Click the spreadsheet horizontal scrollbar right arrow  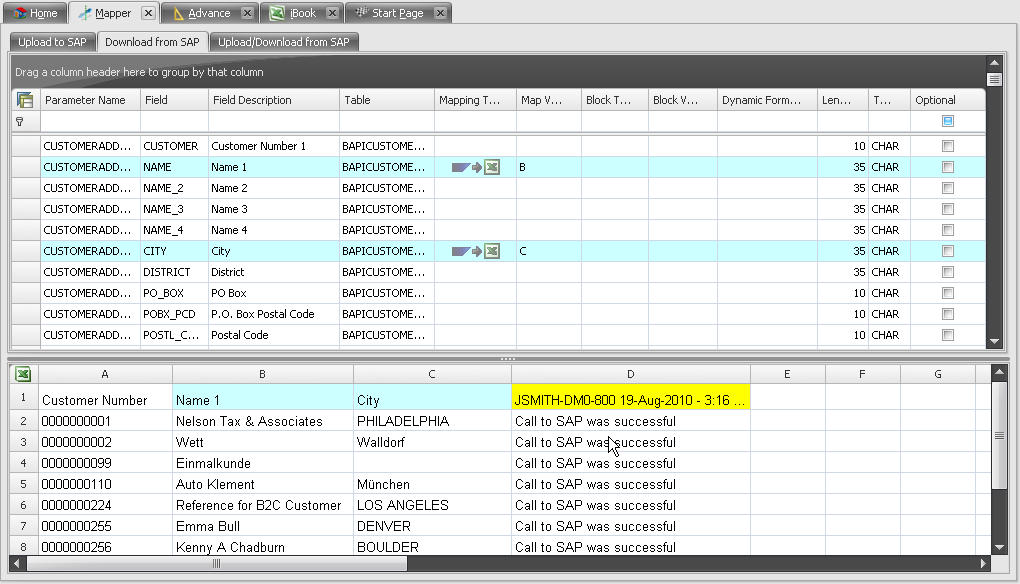(982, 564)
